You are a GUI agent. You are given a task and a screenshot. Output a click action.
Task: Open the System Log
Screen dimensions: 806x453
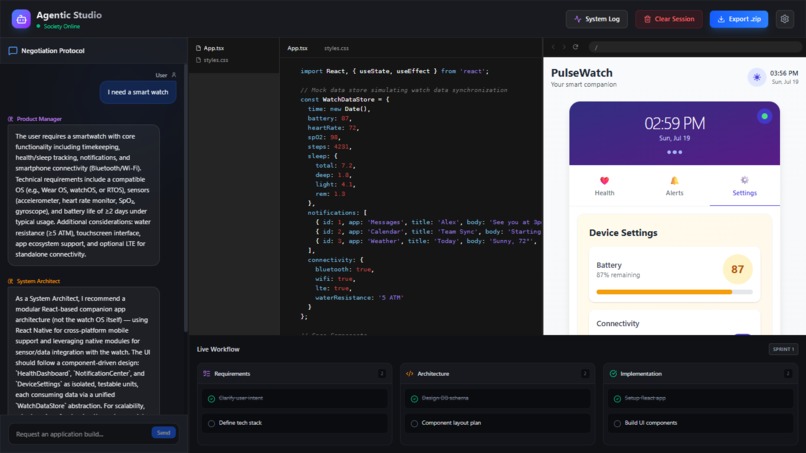(x=596, y=19)
